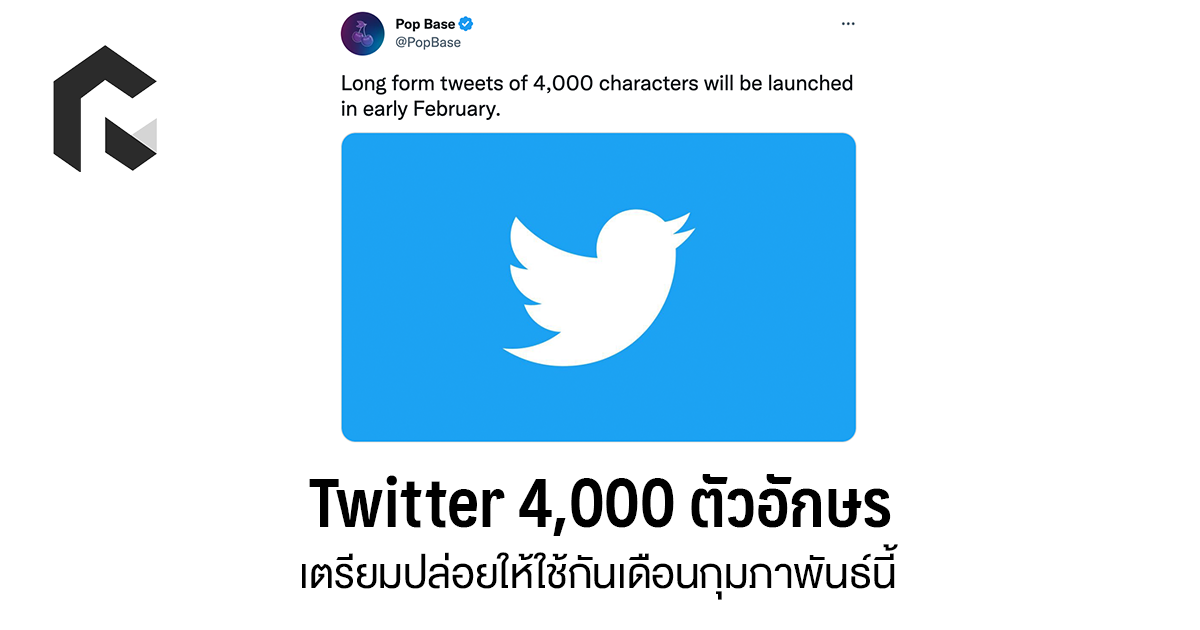1200x630 pixels.
Task: Click the top-left corner of the blue card
Action: [352, 143]
